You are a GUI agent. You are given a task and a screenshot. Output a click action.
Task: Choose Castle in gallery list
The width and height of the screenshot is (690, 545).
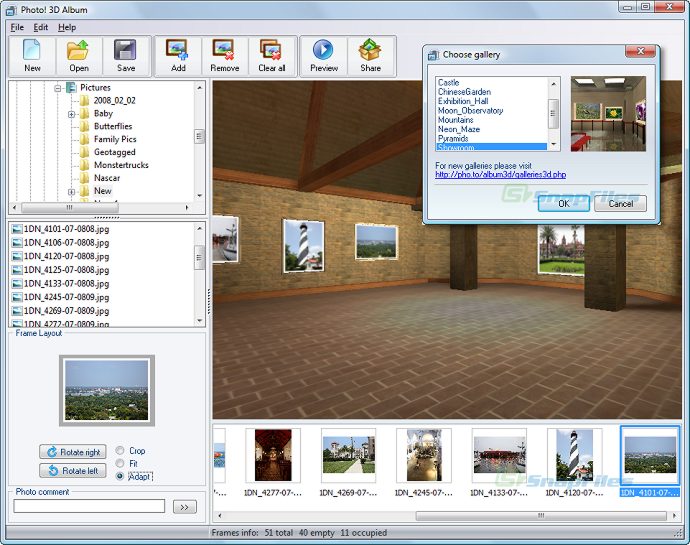click(448, 82)
